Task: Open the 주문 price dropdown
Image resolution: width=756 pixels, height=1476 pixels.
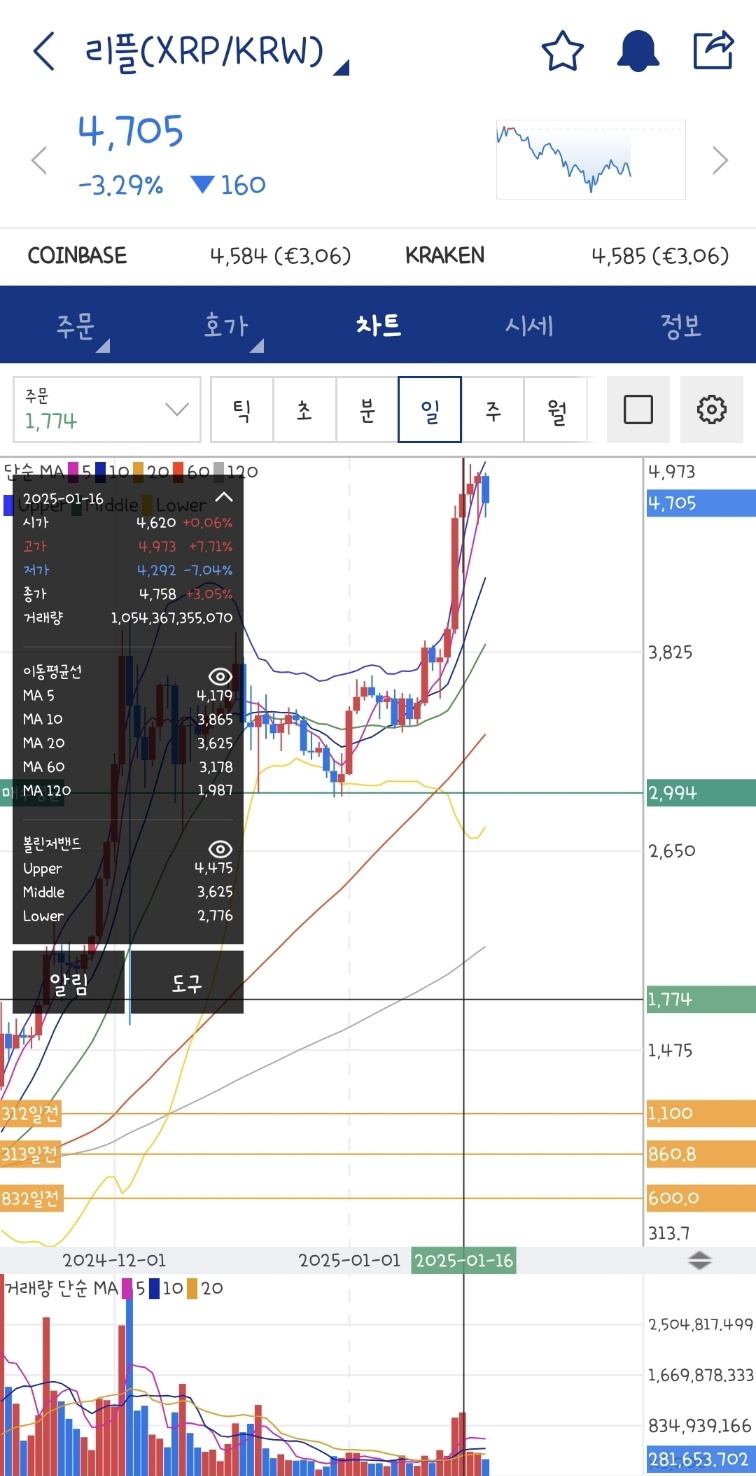Action: [x=107, y=409]
